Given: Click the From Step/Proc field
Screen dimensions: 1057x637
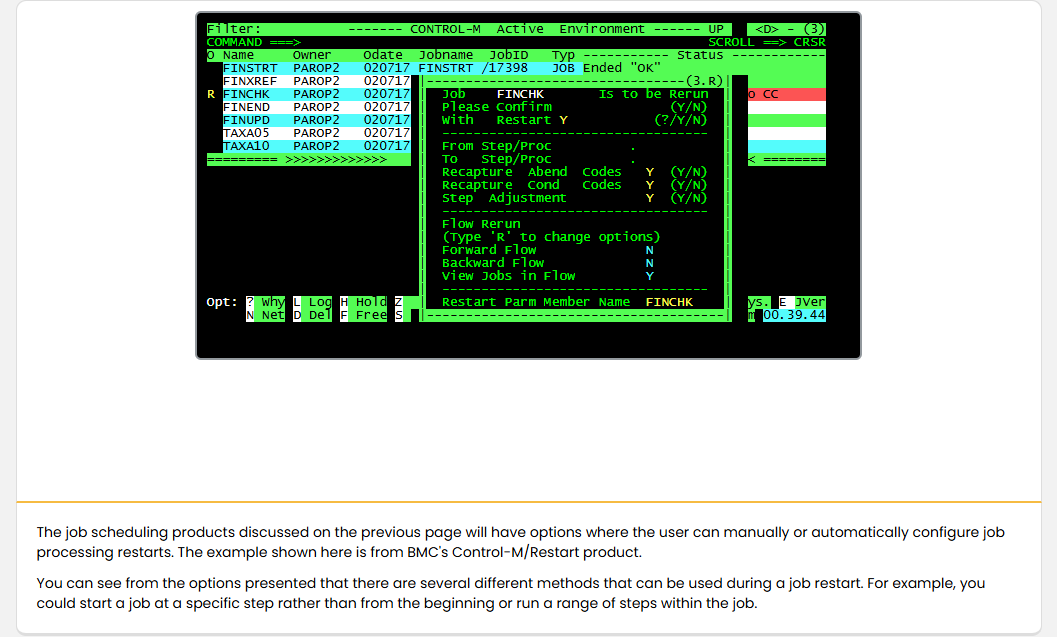Looking at the screenshot, I should point(633,146).
